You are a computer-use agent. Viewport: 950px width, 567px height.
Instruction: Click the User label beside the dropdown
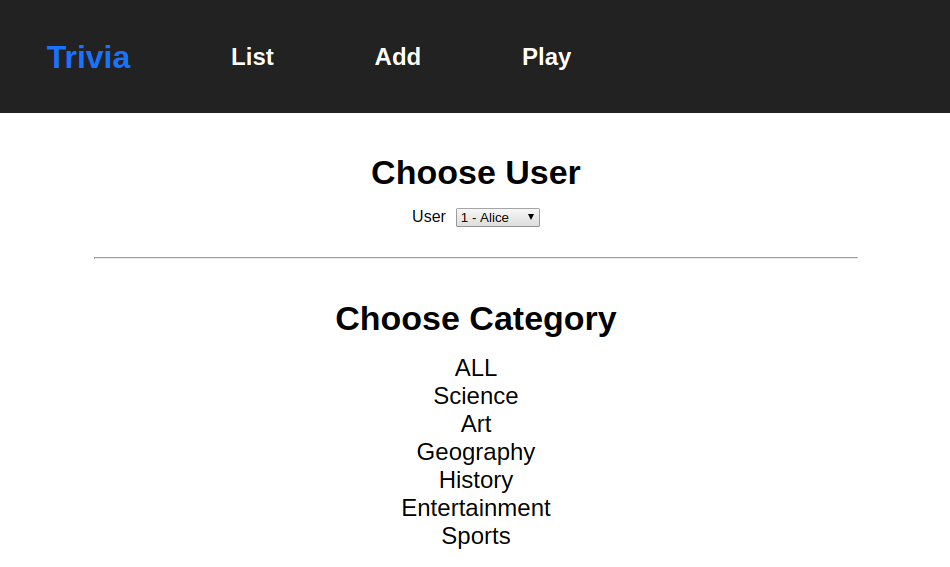click(x=429, y=217)
